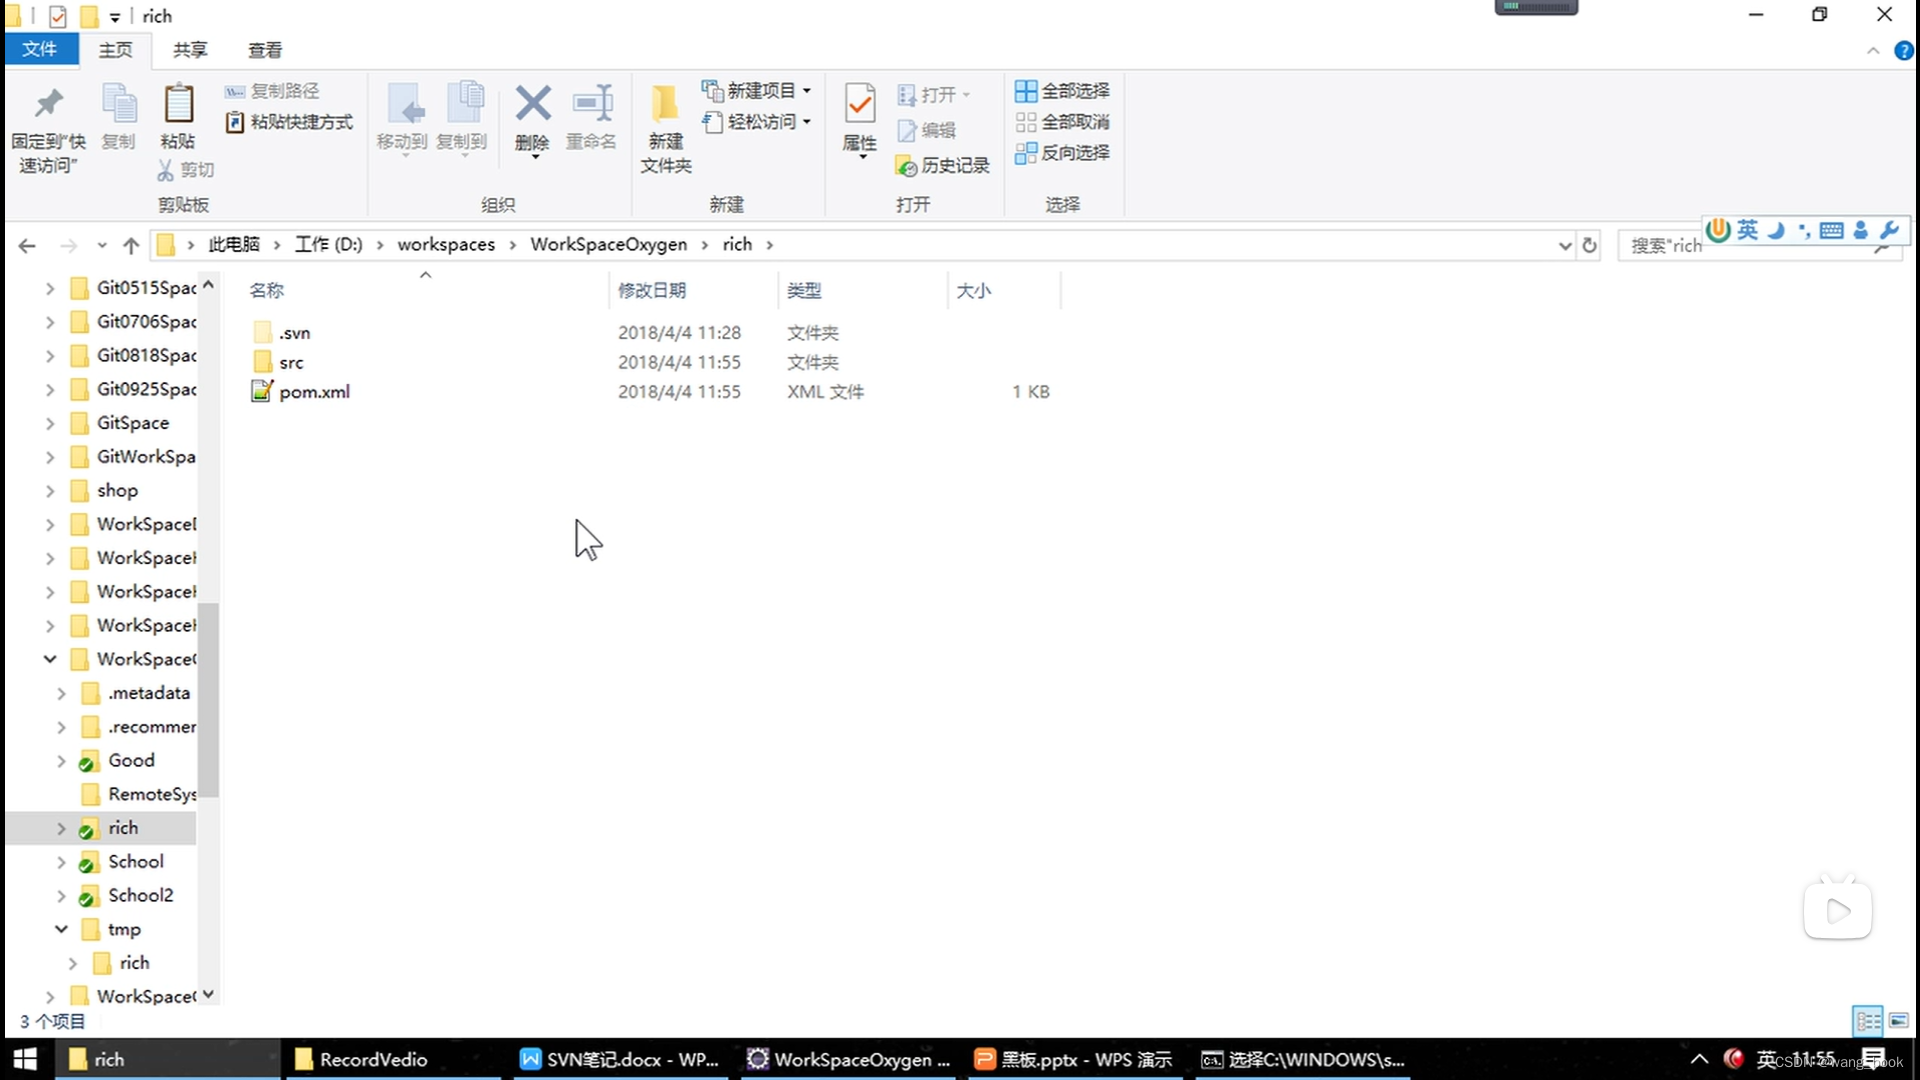Create a New folder
1920x1080 pixels.
pos(665,129)
